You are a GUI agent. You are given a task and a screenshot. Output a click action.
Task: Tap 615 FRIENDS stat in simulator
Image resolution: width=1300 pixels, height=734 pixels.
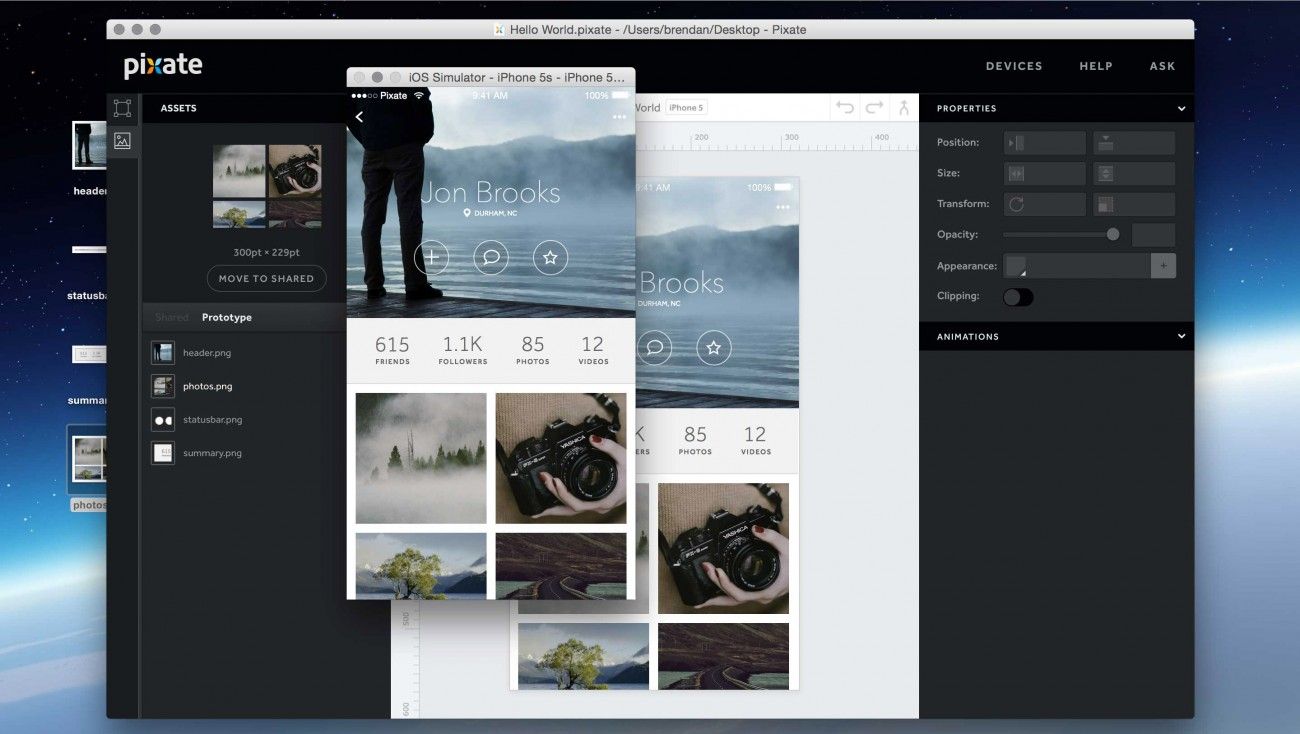(x=392, y=350)
